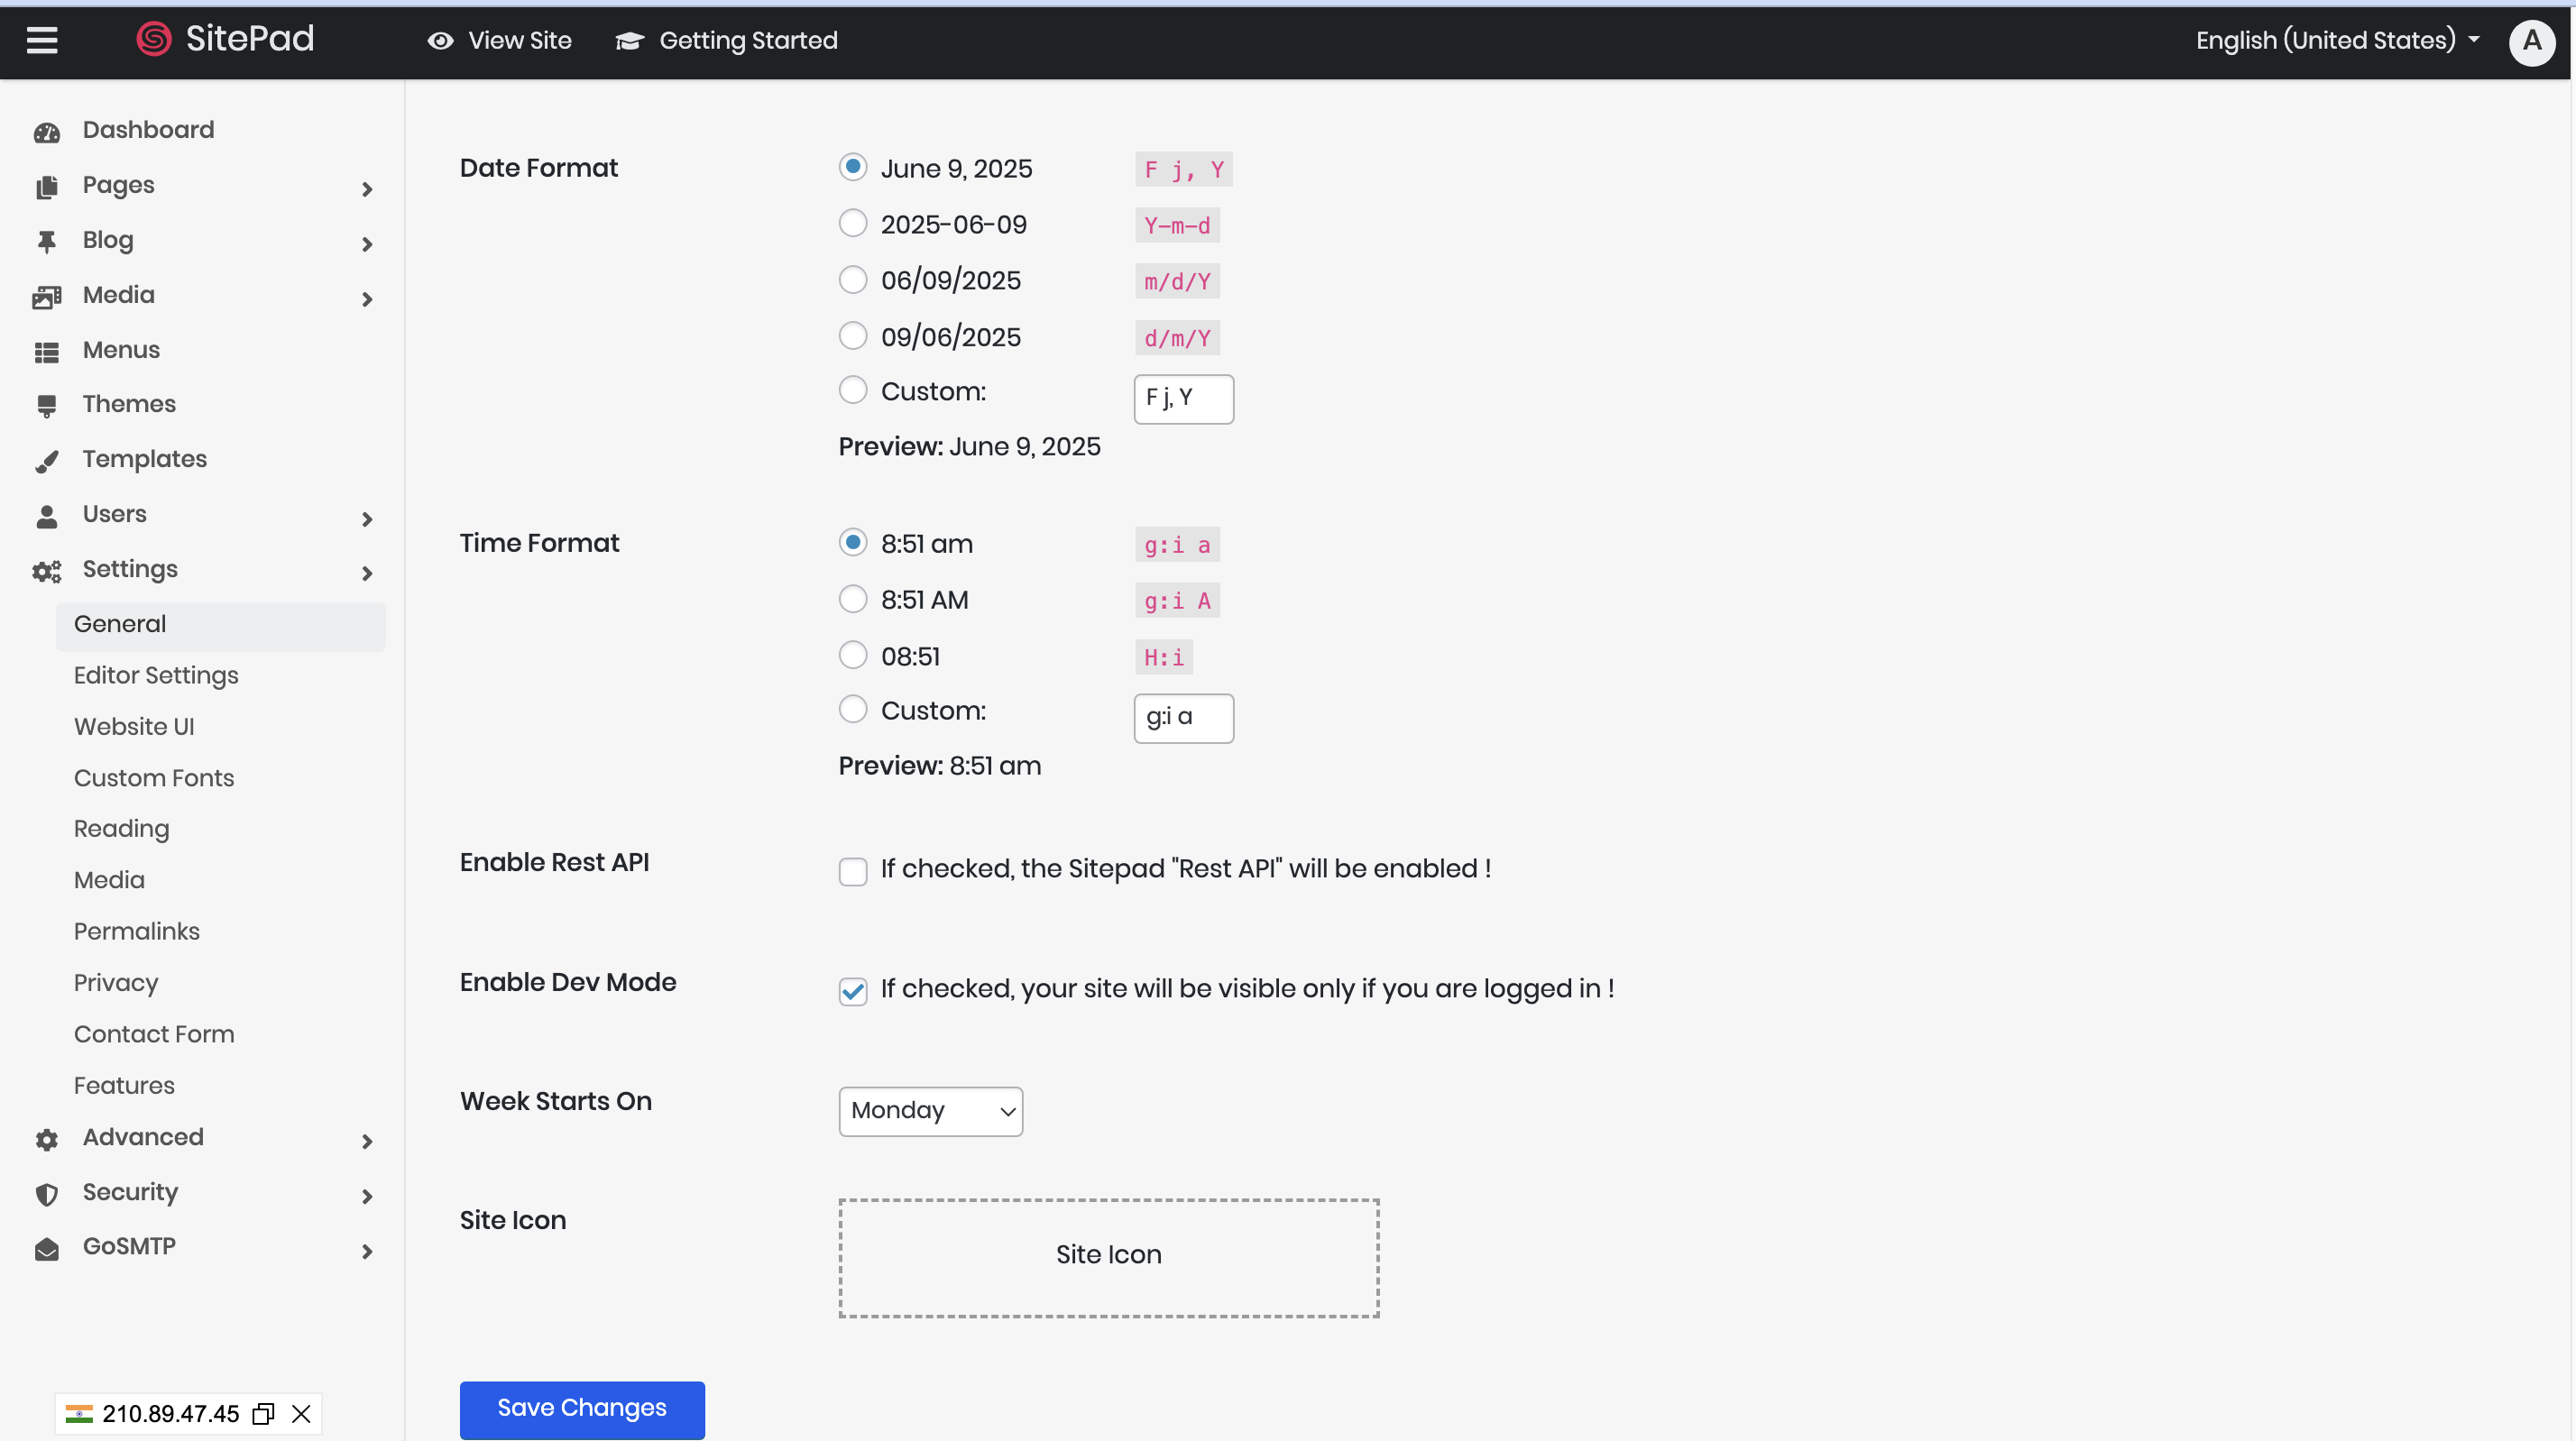
Task: Enable the Rest API checkbox
Action: [x=852, y=871]
